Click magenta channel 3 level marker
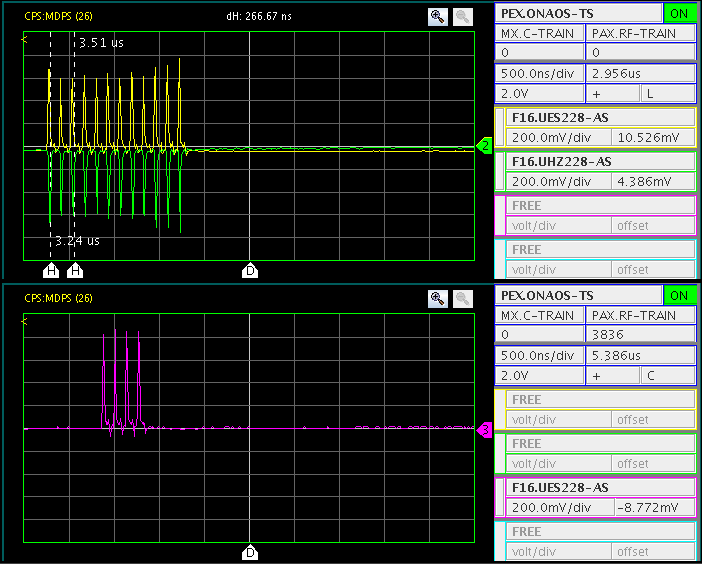 pos(484,430)
